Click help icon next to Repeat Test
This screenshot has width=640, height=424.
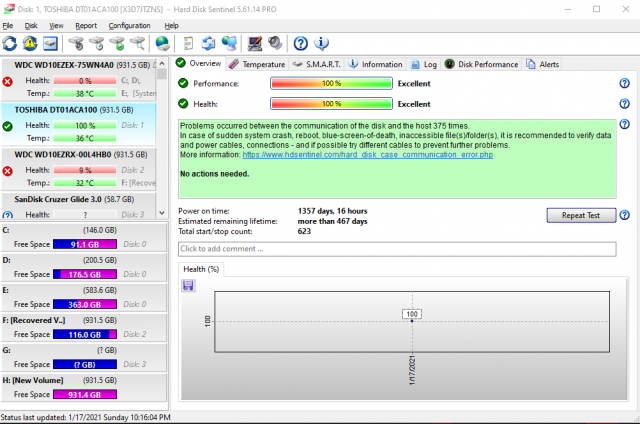click(624, 215)
